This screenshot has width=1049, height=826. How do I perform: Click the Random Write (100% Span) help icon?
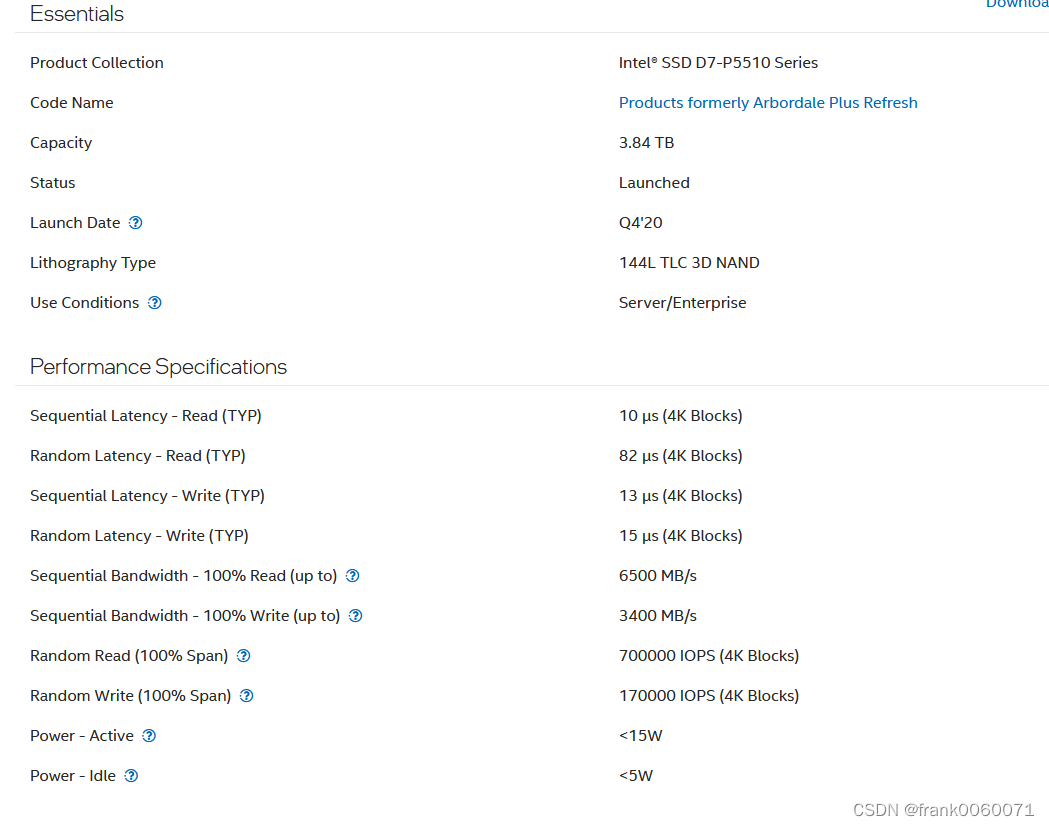[246, 696]
